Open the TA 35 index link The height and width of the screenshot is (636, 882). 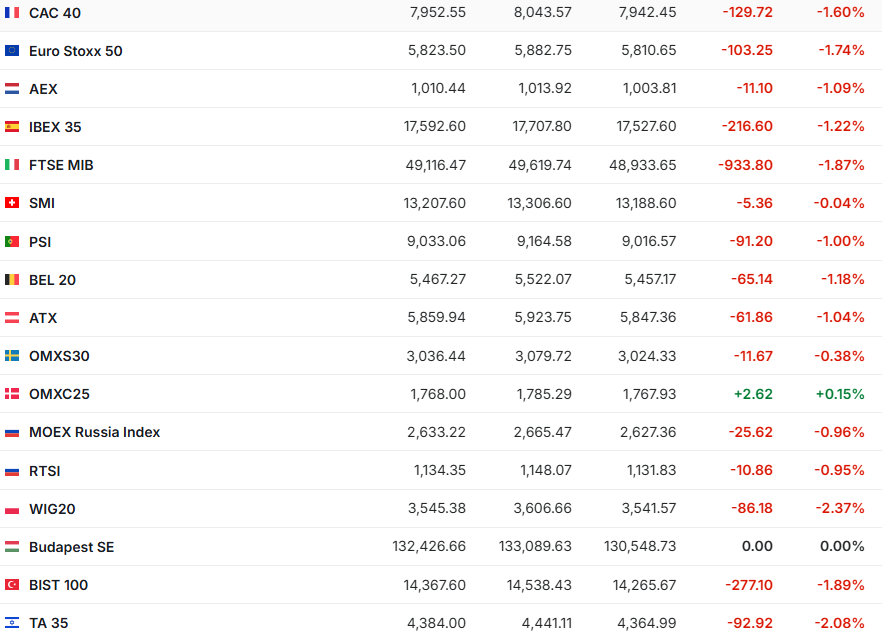48,623
